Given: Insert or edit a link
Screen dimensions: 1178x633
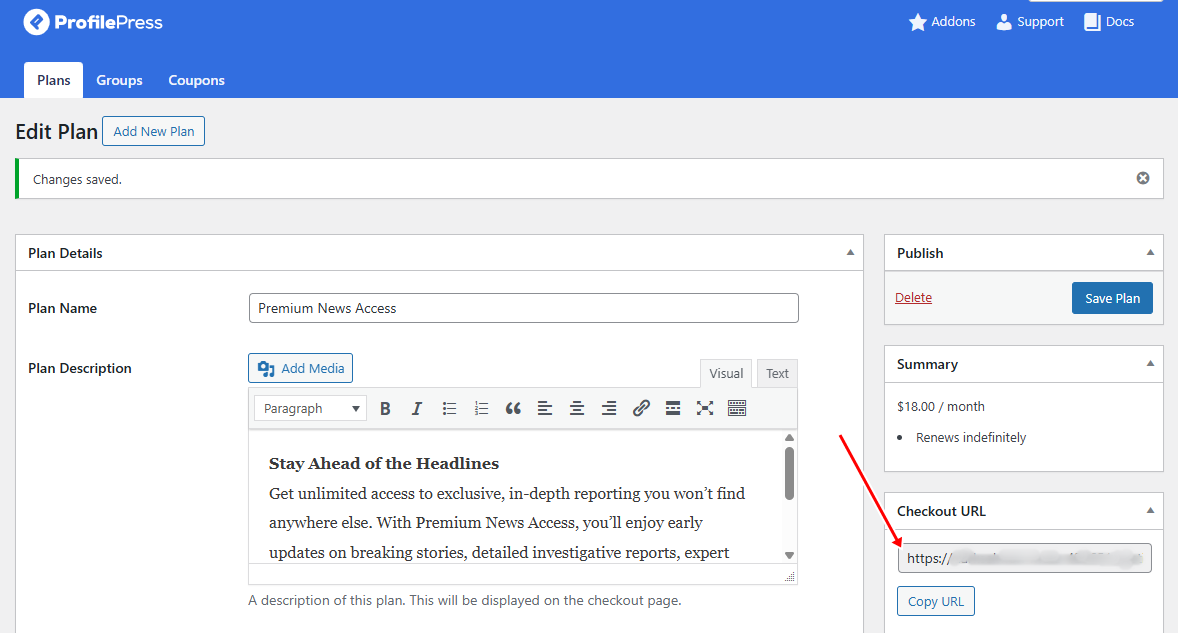Looking at the screenshot, I should point(641,408).
